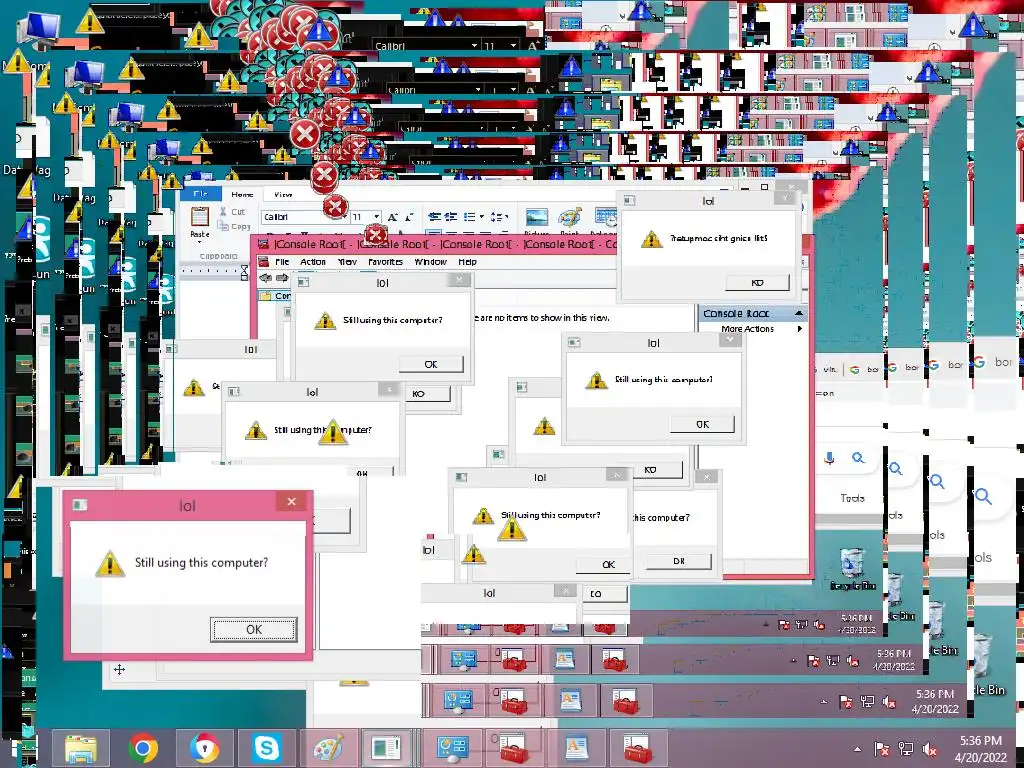Click the muted volume icon in main tray
Image resolution: width=1024 pixels, height=768 pixels.
coord(929,750)
